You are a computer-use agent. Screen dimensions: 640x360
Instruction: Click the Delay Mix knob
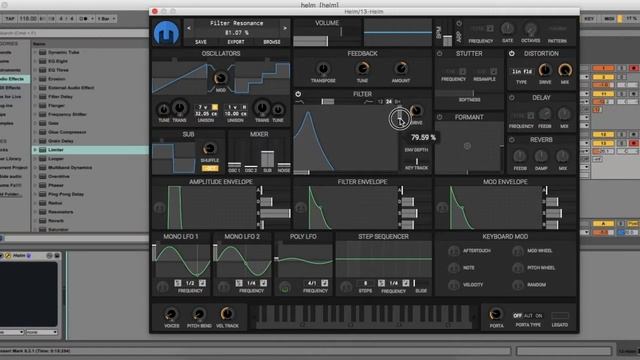[x=564, y=114]
